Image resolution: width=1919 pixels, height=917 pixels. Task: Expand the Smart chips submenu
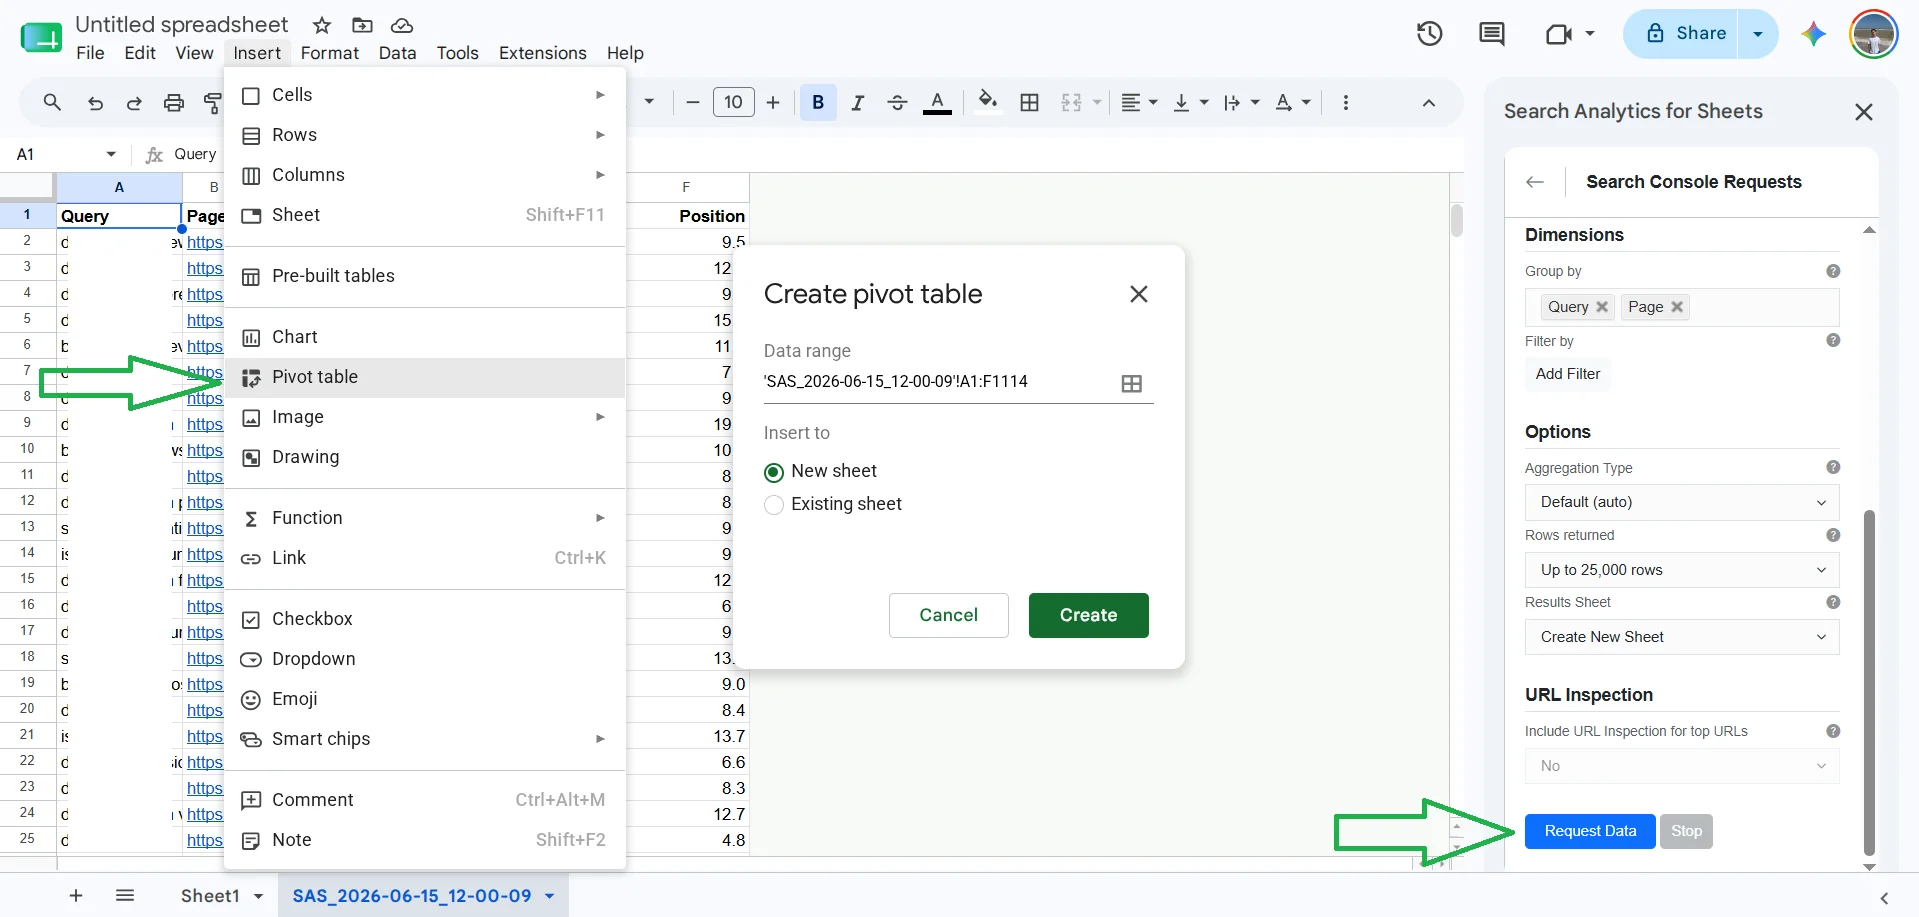(425, 739)
